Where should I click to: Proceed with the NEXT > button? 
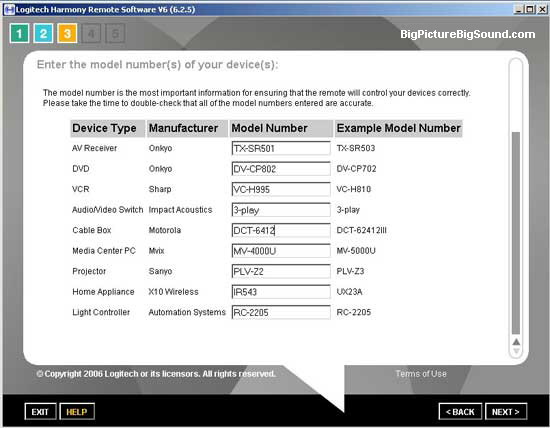[x=506, y=412]
